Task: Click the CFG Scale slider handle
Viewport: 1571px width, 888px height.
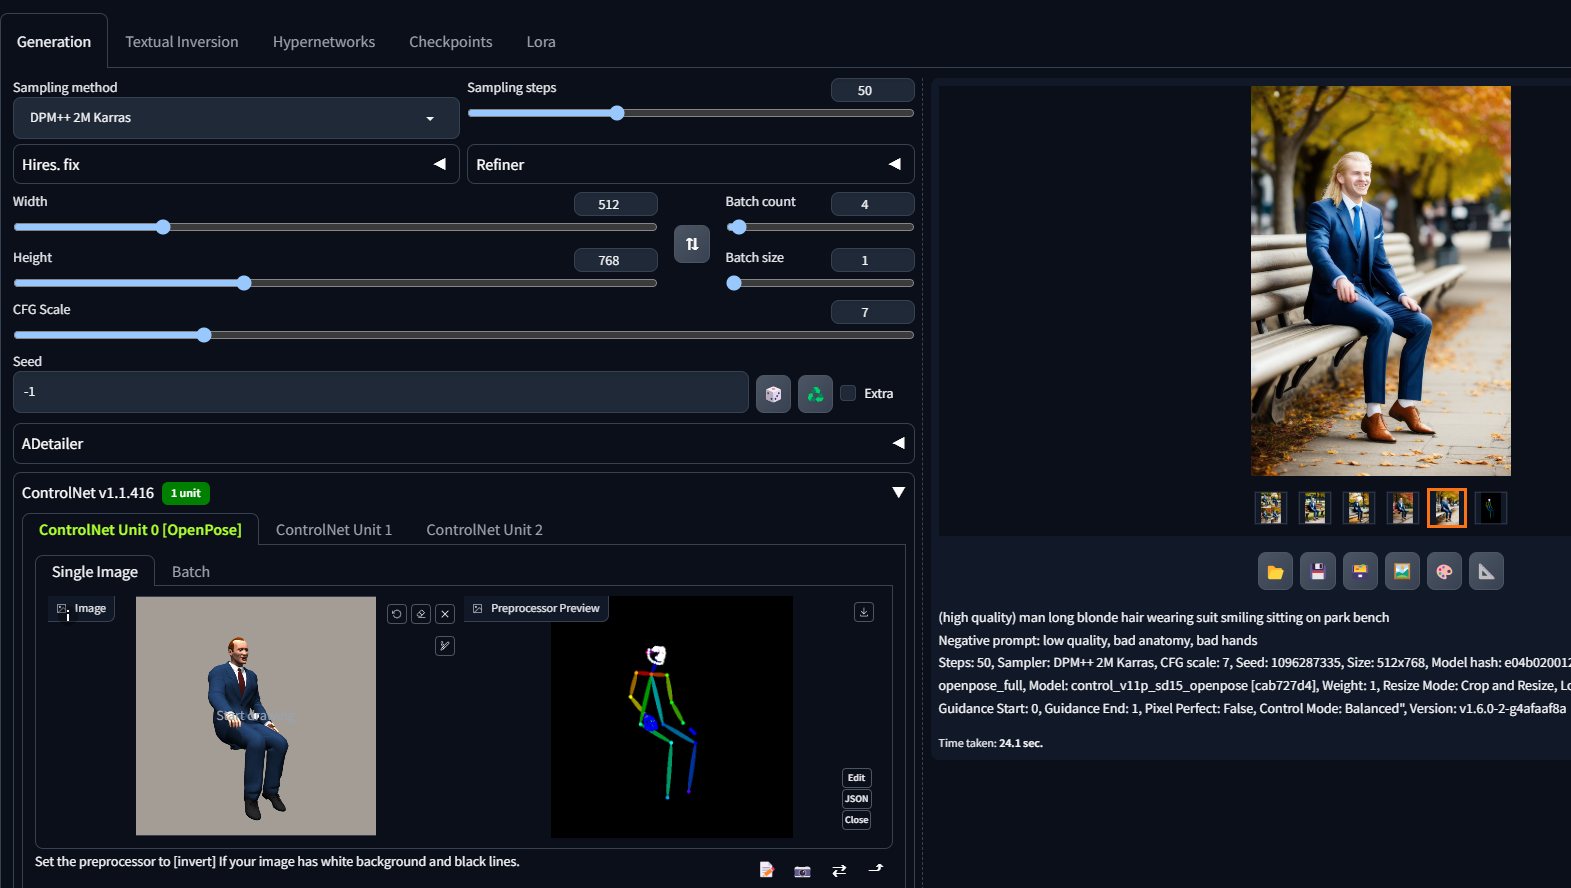Action: (x=204, y=335)
